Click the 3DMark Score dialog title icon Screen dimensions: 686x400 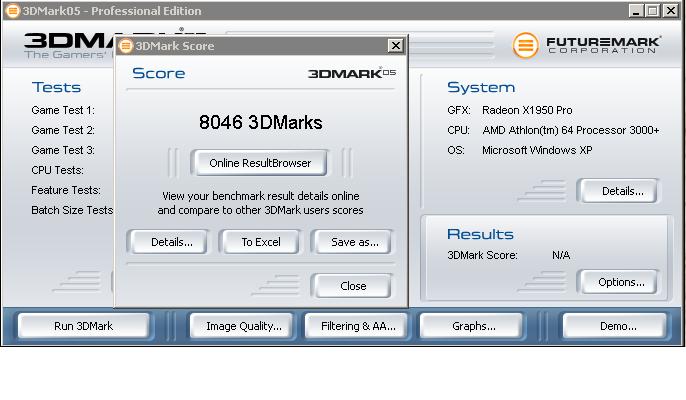pos(126,46)
